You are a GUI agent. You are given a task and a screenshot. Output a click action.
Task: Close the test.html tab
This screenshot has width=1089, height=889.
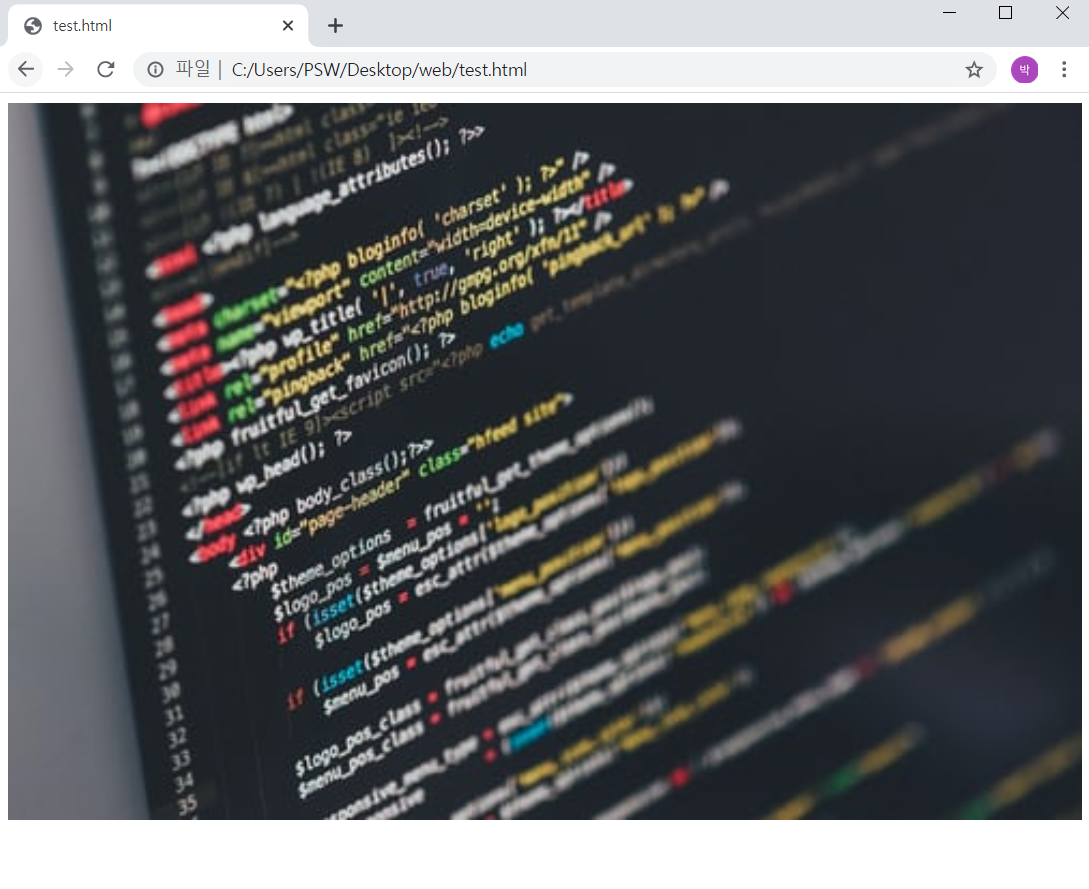(x=288, y=26)
